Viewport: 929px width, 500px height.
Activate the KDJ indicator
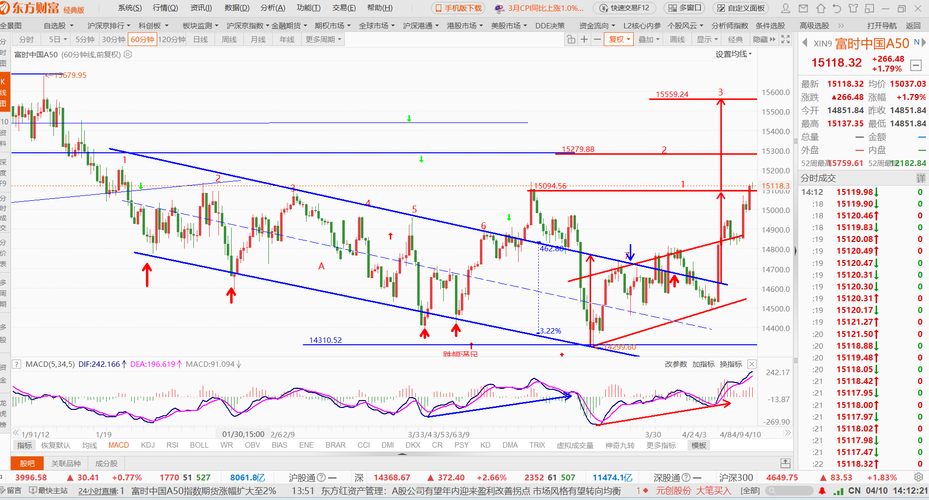point(148,445)
